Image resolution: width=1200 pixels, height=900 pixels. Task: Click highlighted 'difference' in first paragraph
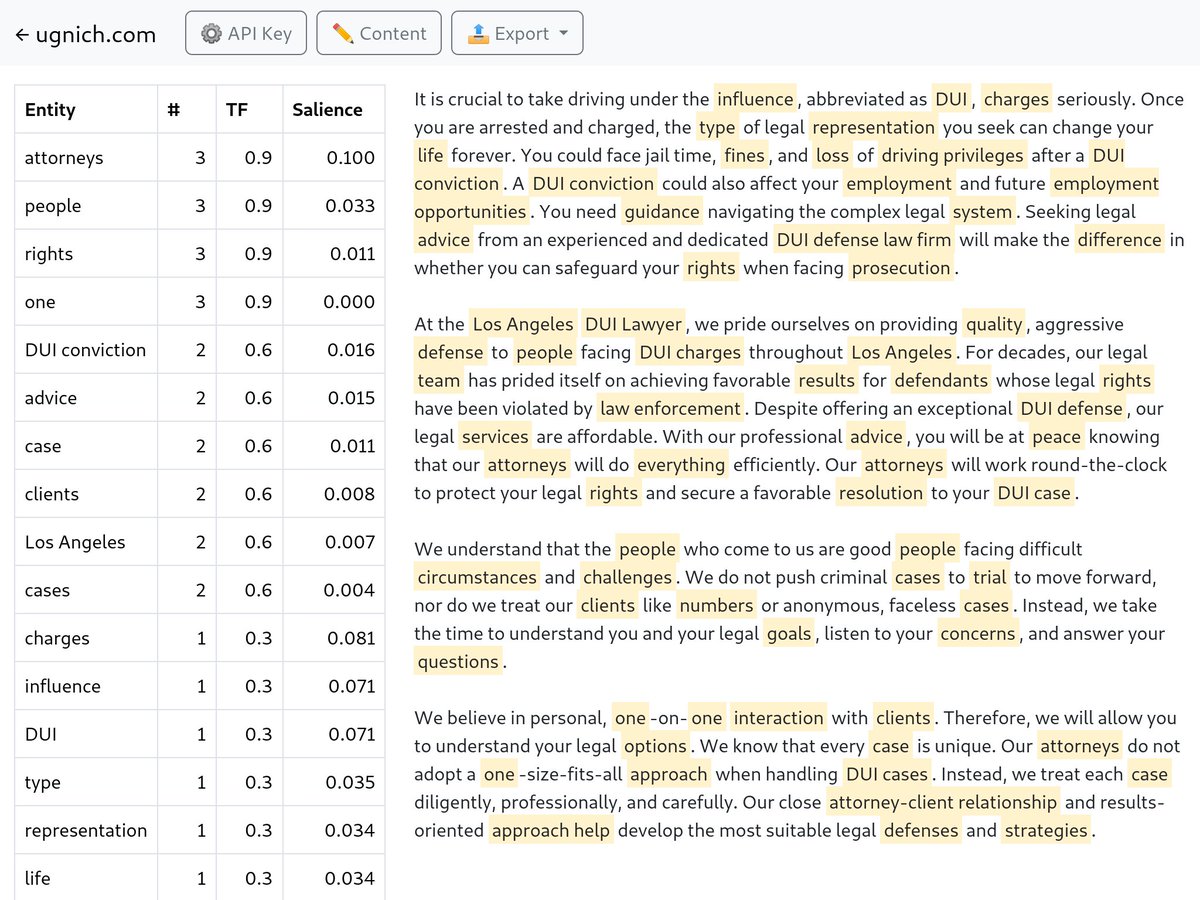1120,240
